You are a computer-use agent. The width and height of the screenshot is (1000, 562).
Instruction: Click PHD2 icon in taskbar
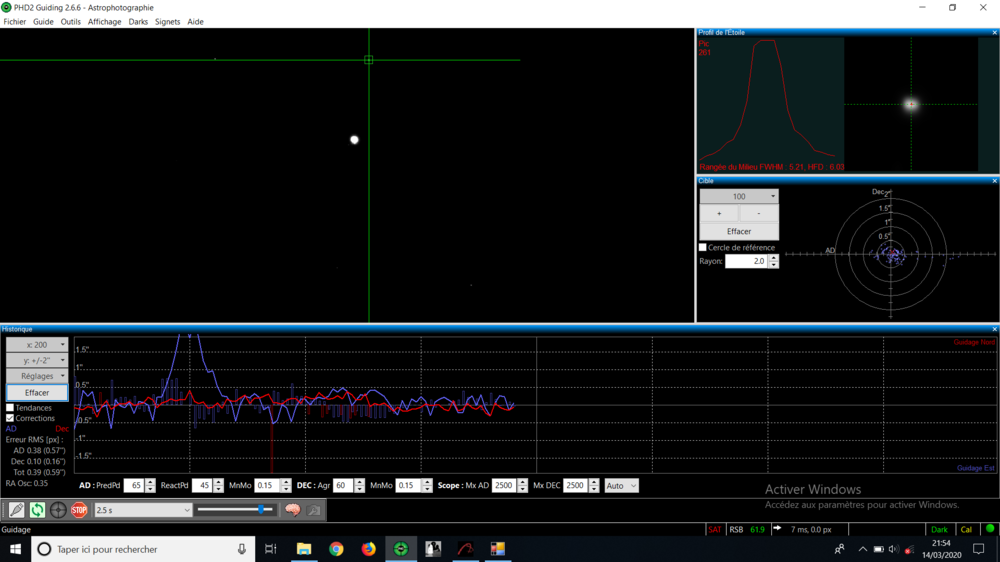pyautogui.click(x=401, y=549)
